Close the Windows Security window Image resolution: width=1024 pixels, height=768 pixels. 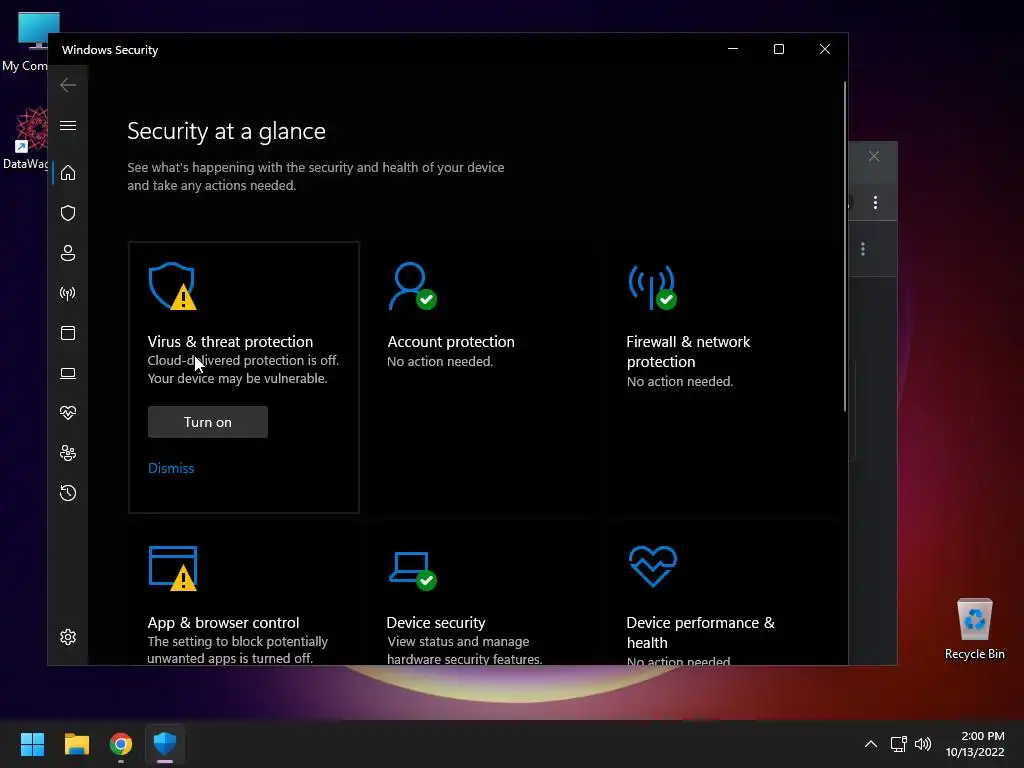pyautogui.click(x=825, y=49)
